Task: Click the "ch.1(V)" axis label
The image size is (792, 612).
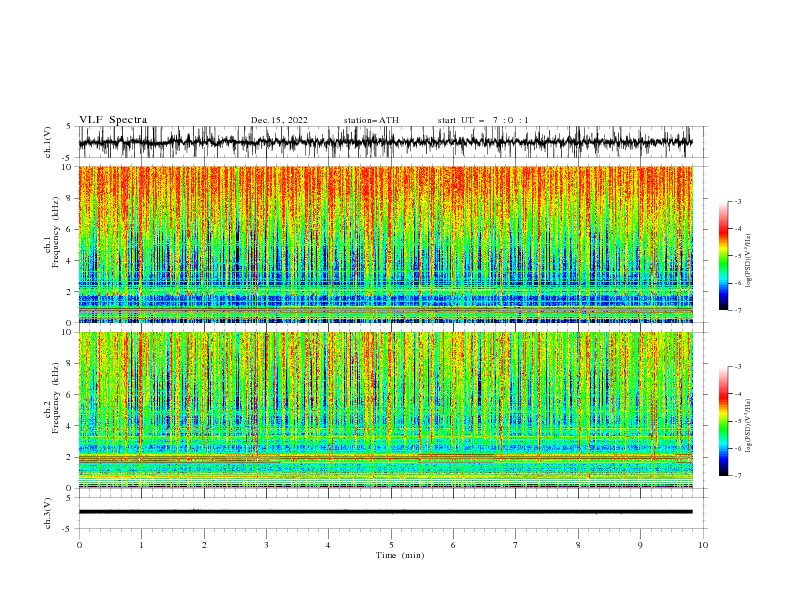Action: (48, 142)
